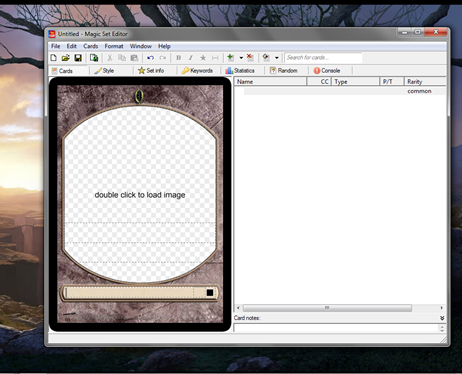
Task: Toggle bold formatting
Action: 179,58
